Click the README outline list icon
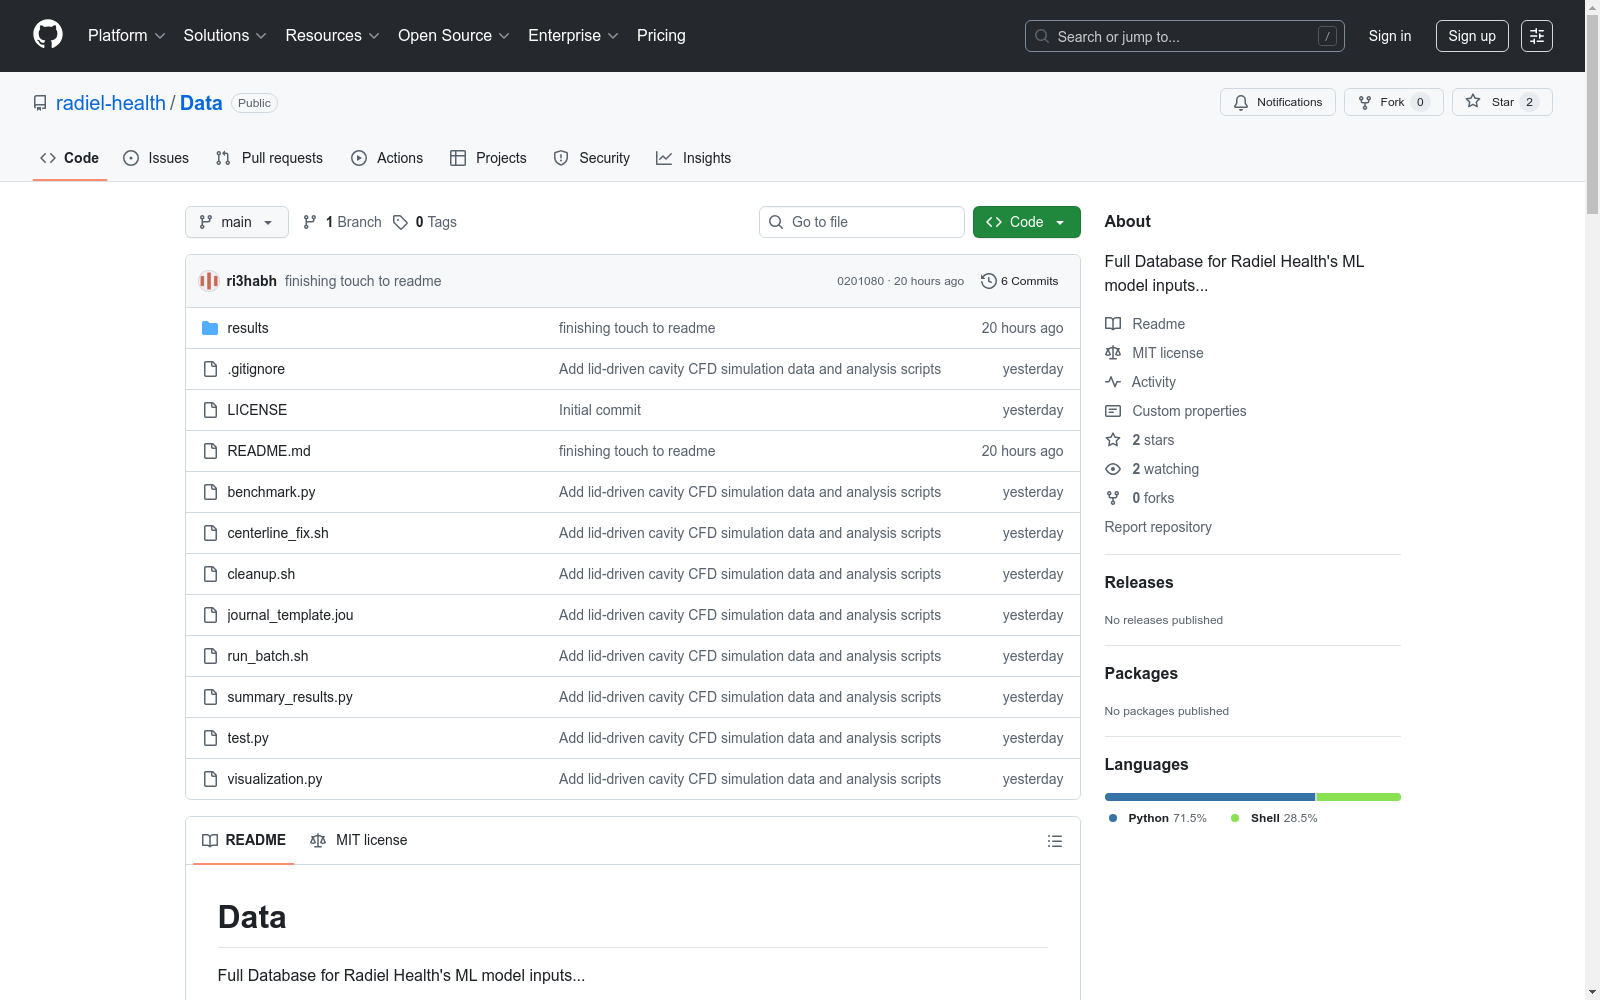1600x1000 pixels. pyautogui.click(x=1055, y=841)
